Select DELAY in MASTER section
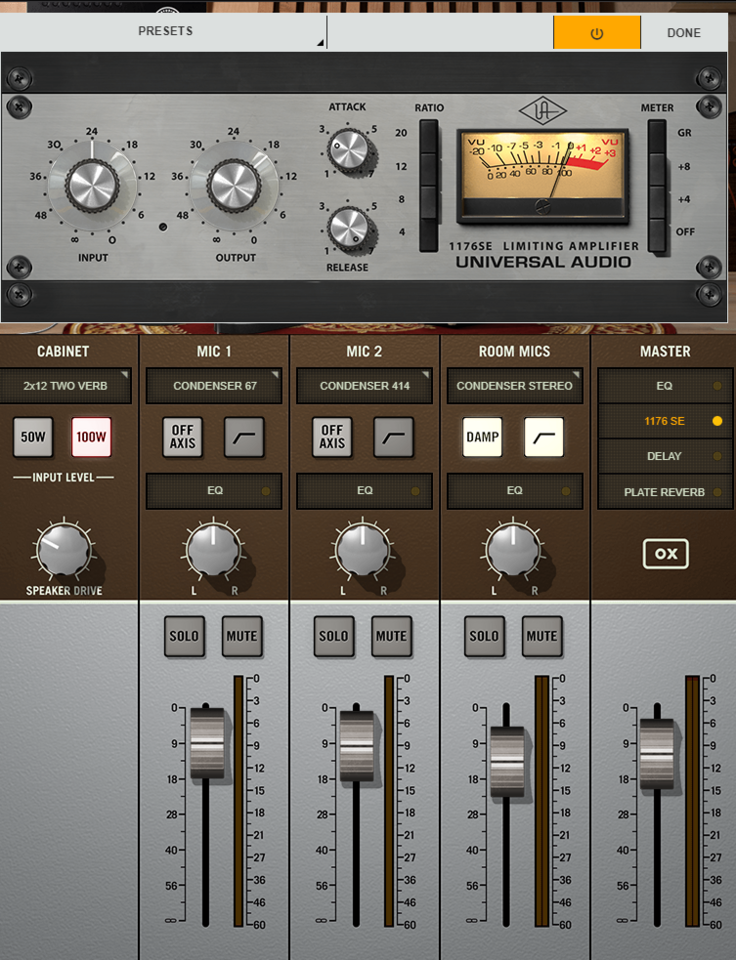The width and height of the screenshot is (736, 960). click(664, 456)
